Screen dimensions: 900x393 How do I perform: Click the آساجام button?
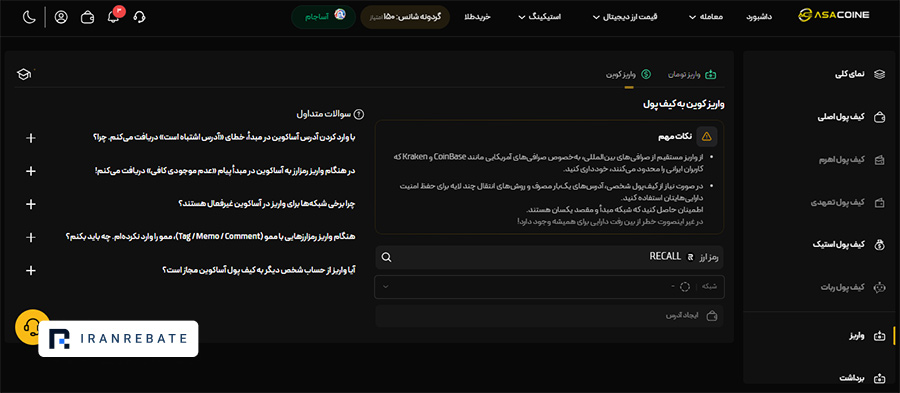(x=323, y=17)
